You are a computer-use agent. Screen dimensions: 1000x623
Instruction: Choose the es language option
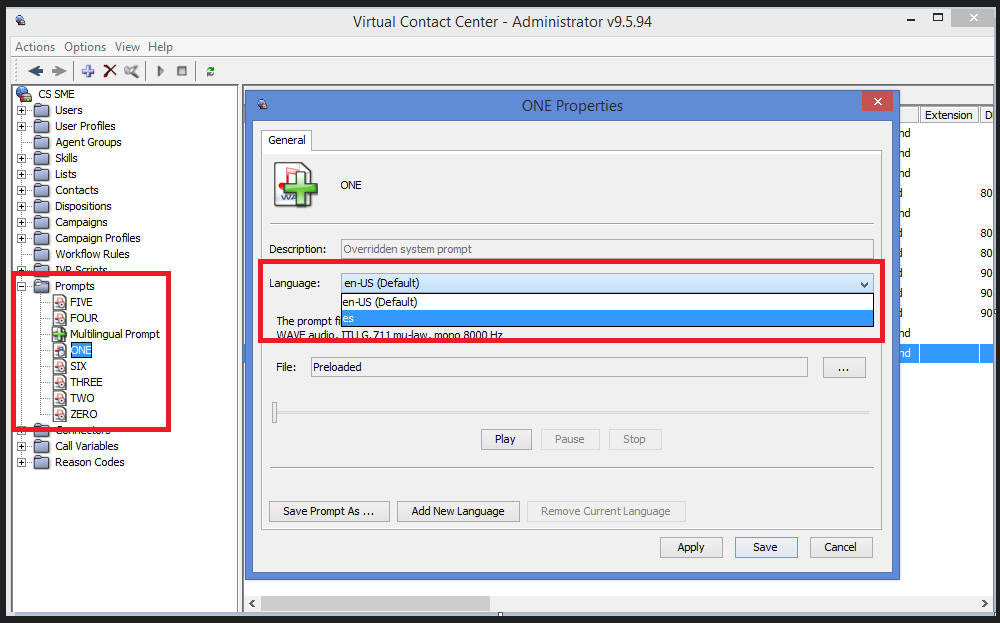(x=607, y=318)
